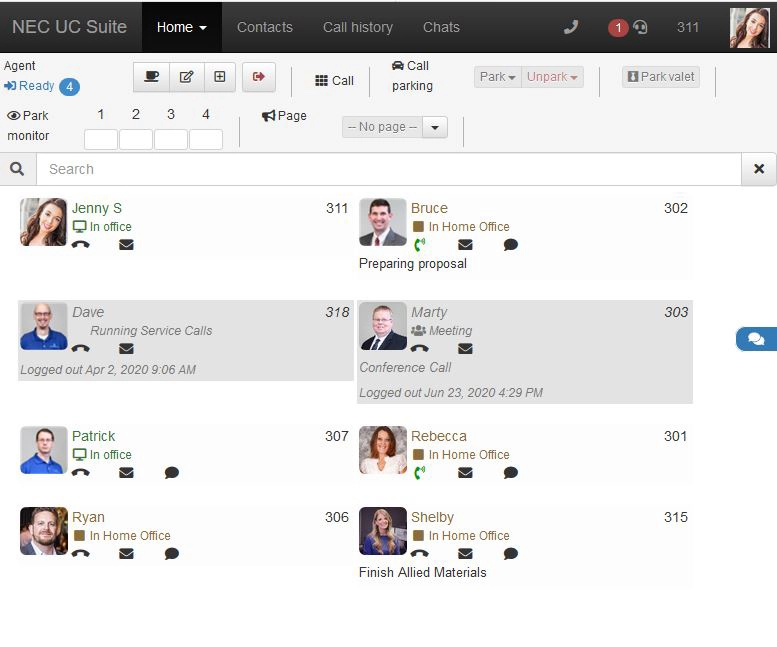Send email to Jenny S via envelope icon

tap(126, 244)
